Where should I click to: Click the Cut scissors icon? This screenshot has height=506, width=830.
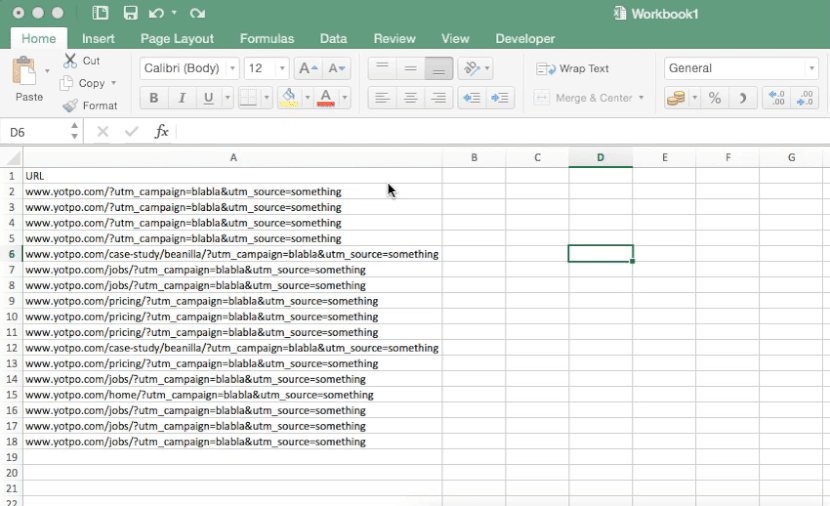70,61
